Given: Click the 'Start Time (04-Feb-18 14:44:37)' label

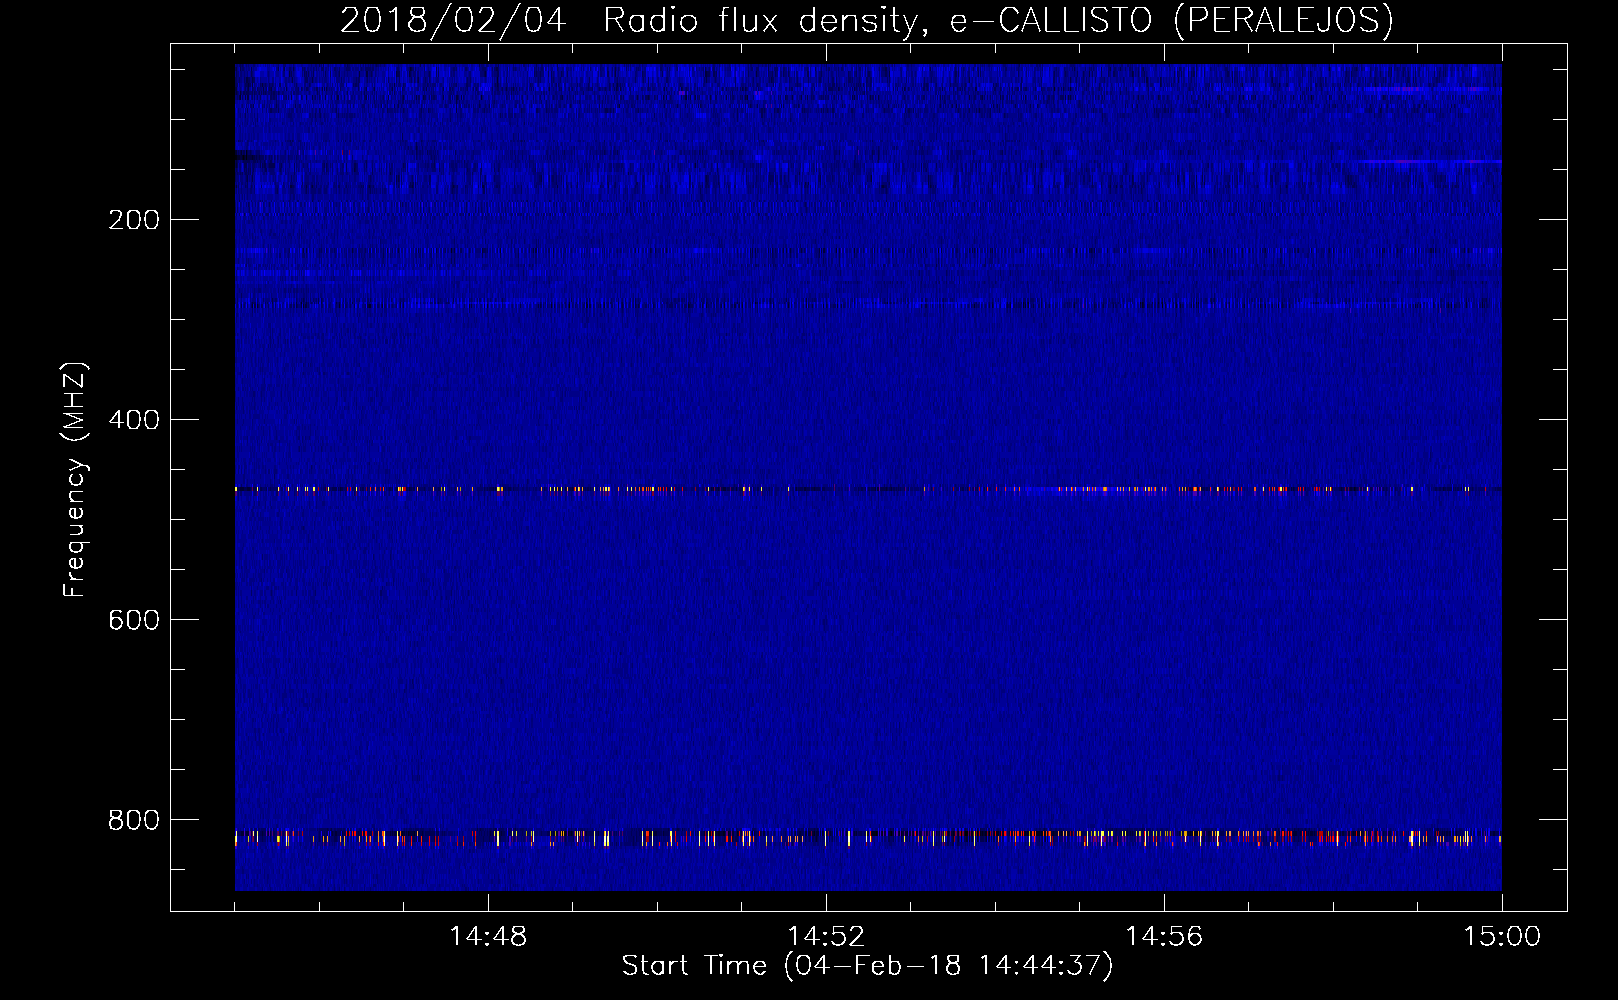Looking at the screenshot, I should click(x=867, y=966).
